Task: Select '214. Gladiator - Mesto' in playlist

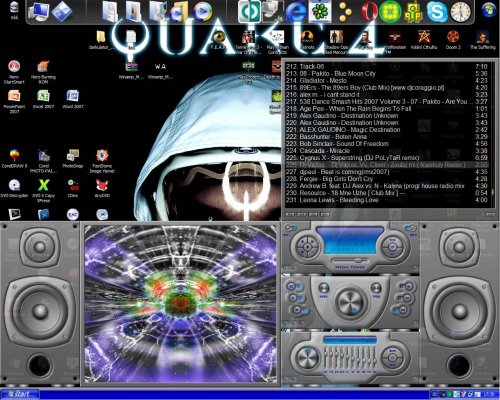Action: pos(387,80)
